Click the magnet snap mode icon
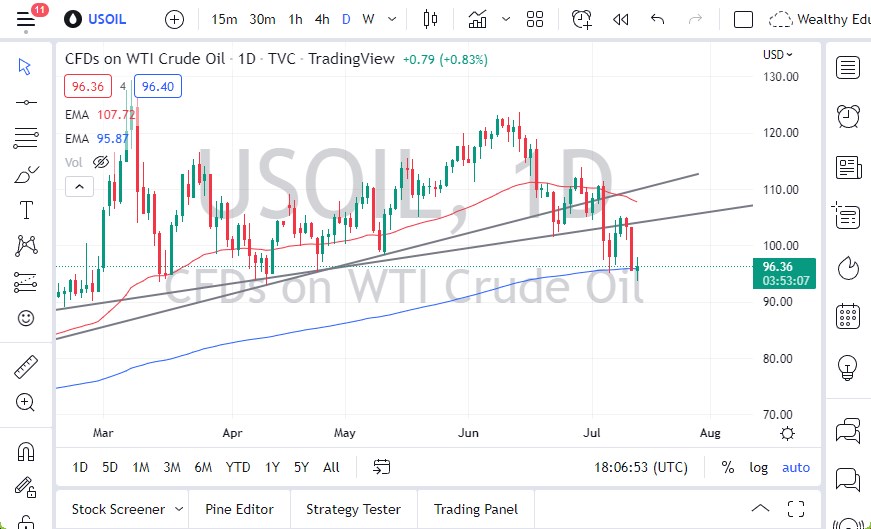This screenshot has height=529, width=871. (x=26, y=452)
